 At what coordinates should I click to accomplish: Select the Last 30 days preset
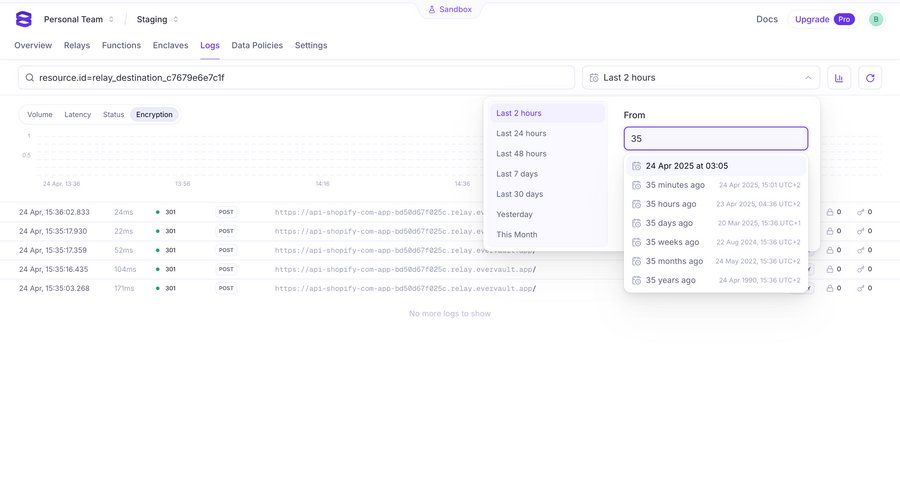(x=547, y=194)
